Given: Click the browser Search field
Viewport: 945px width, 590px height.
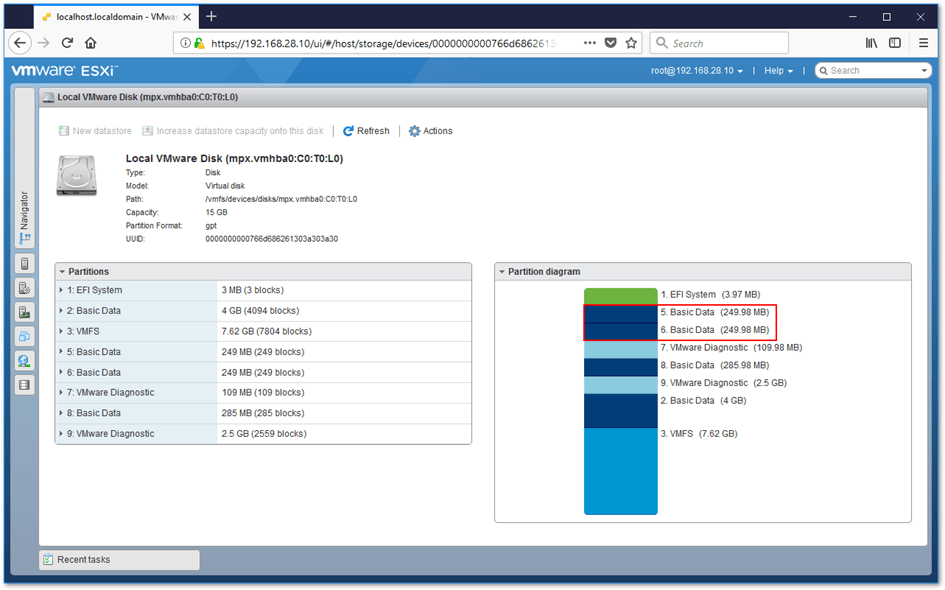Looking at the screenshot, I should [x=720, y=43].
